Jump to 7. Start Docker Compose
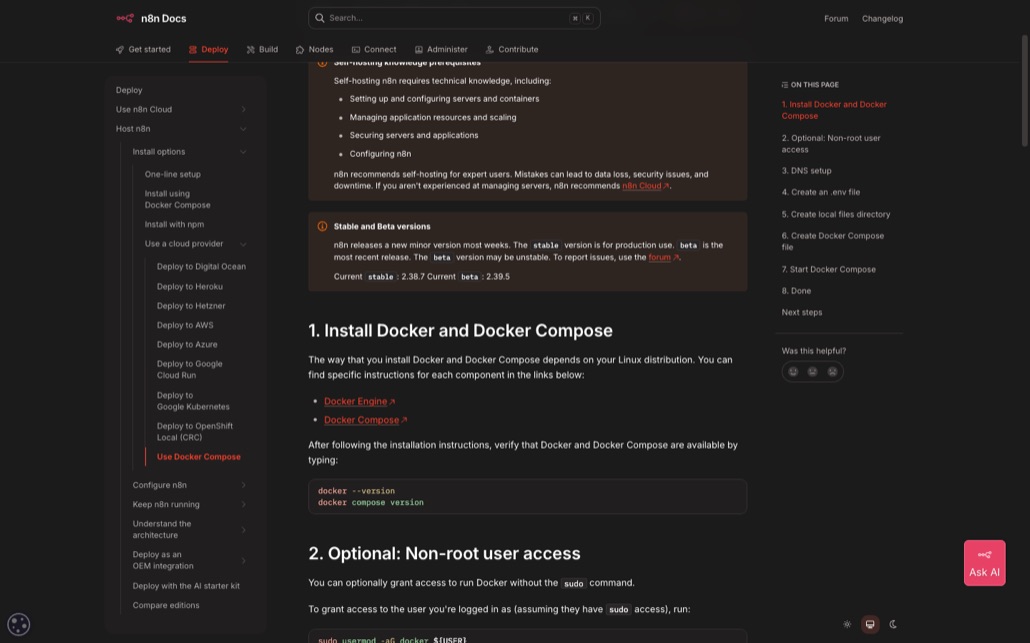The height and width of the screenshot is (643, 1030). coord(828,269)
